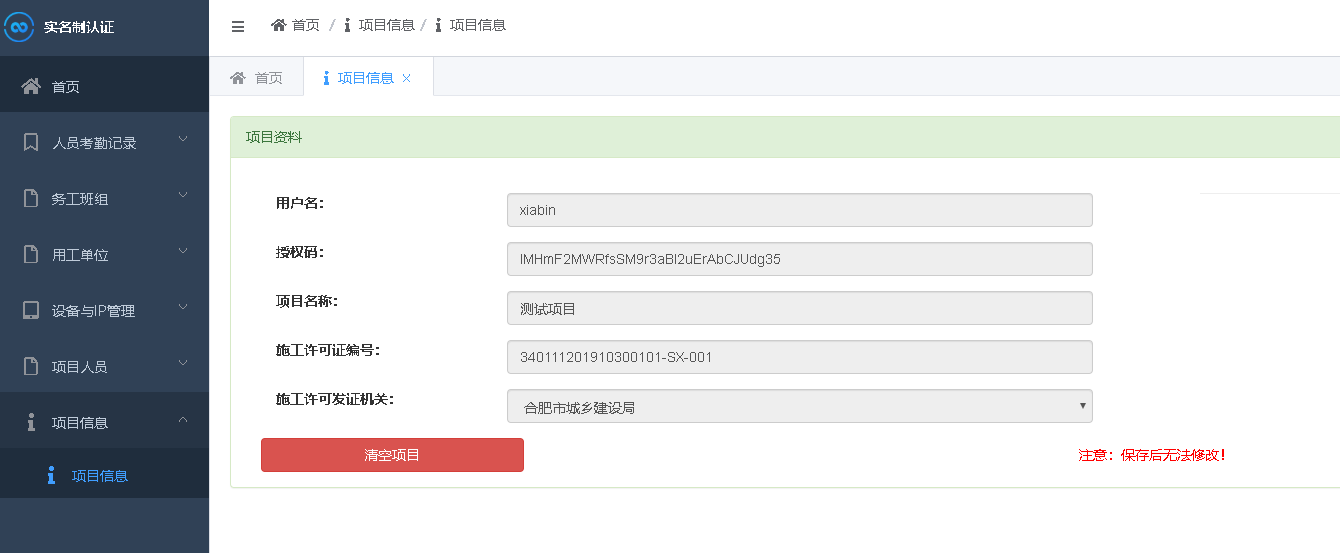The height and width of the screenshot is (553, 1340).
Task: Expand the 用工单位 menu chevron
Action: [x=183, y=252]
